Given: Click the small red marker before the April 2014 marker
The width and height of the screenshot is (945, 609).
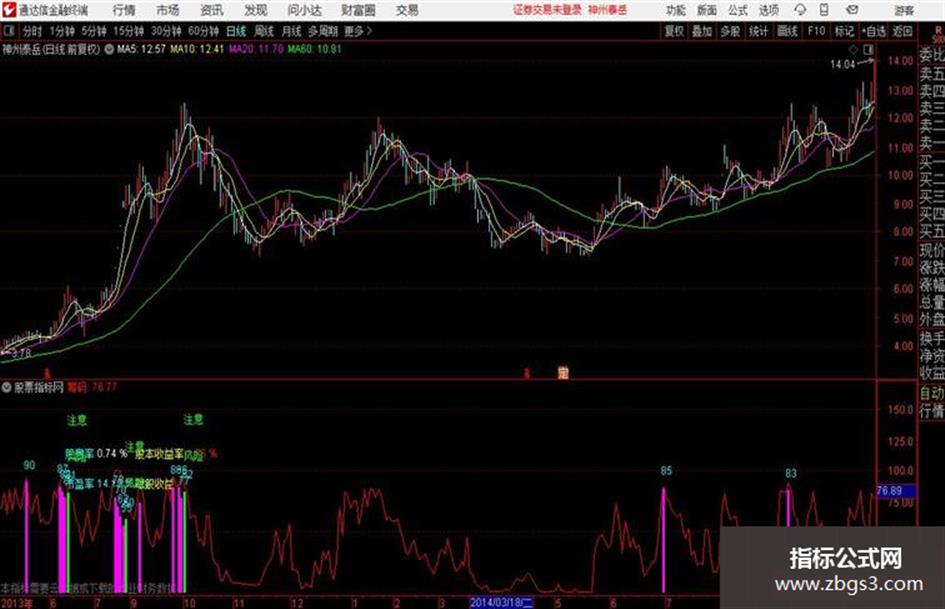Looking at the screenshot, I should coord(527,374).
